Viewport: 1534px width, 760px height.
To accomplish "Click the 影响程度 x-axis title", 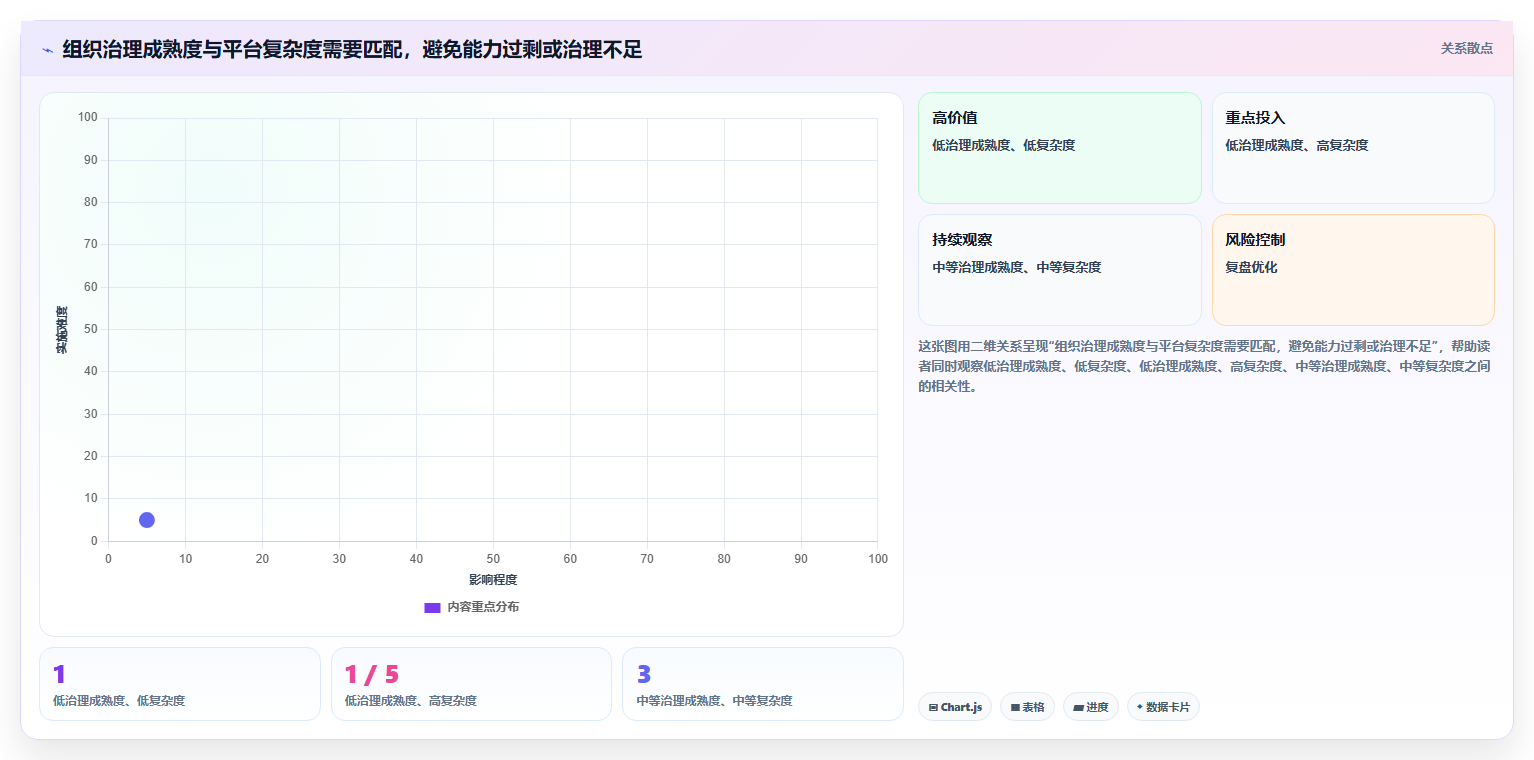I will [x=493, y=580].
